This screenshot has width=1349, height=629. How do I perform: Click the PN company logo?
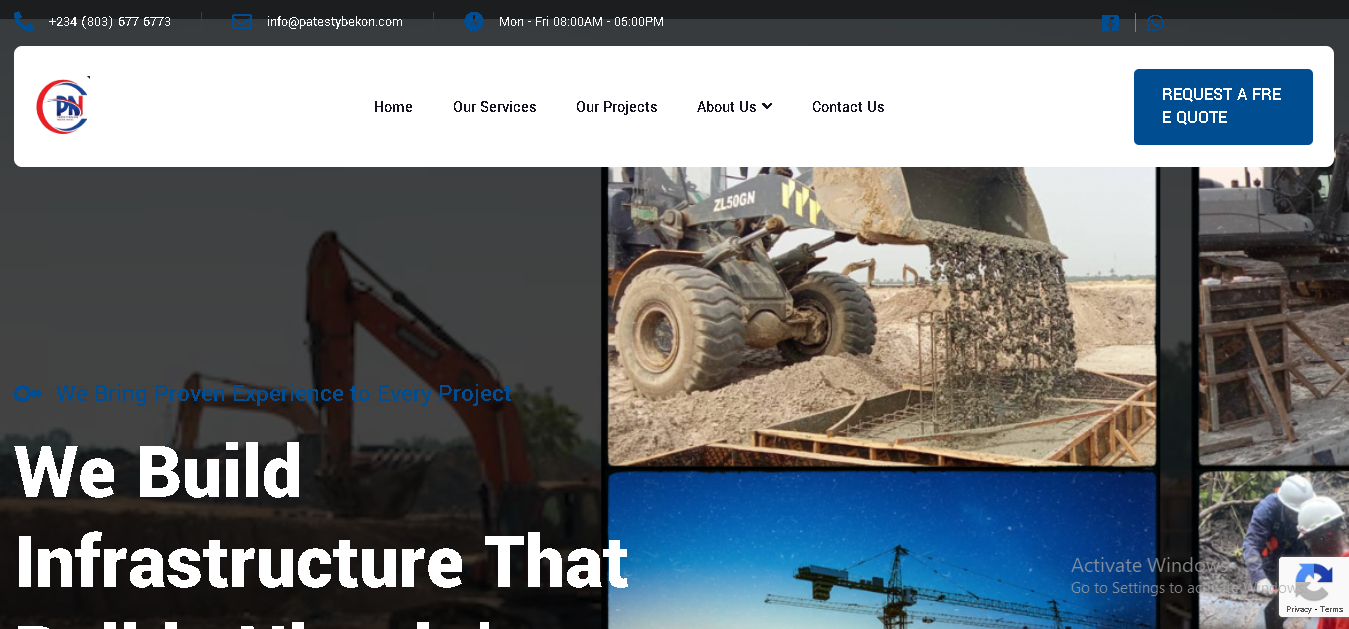(x=63, y=106)
